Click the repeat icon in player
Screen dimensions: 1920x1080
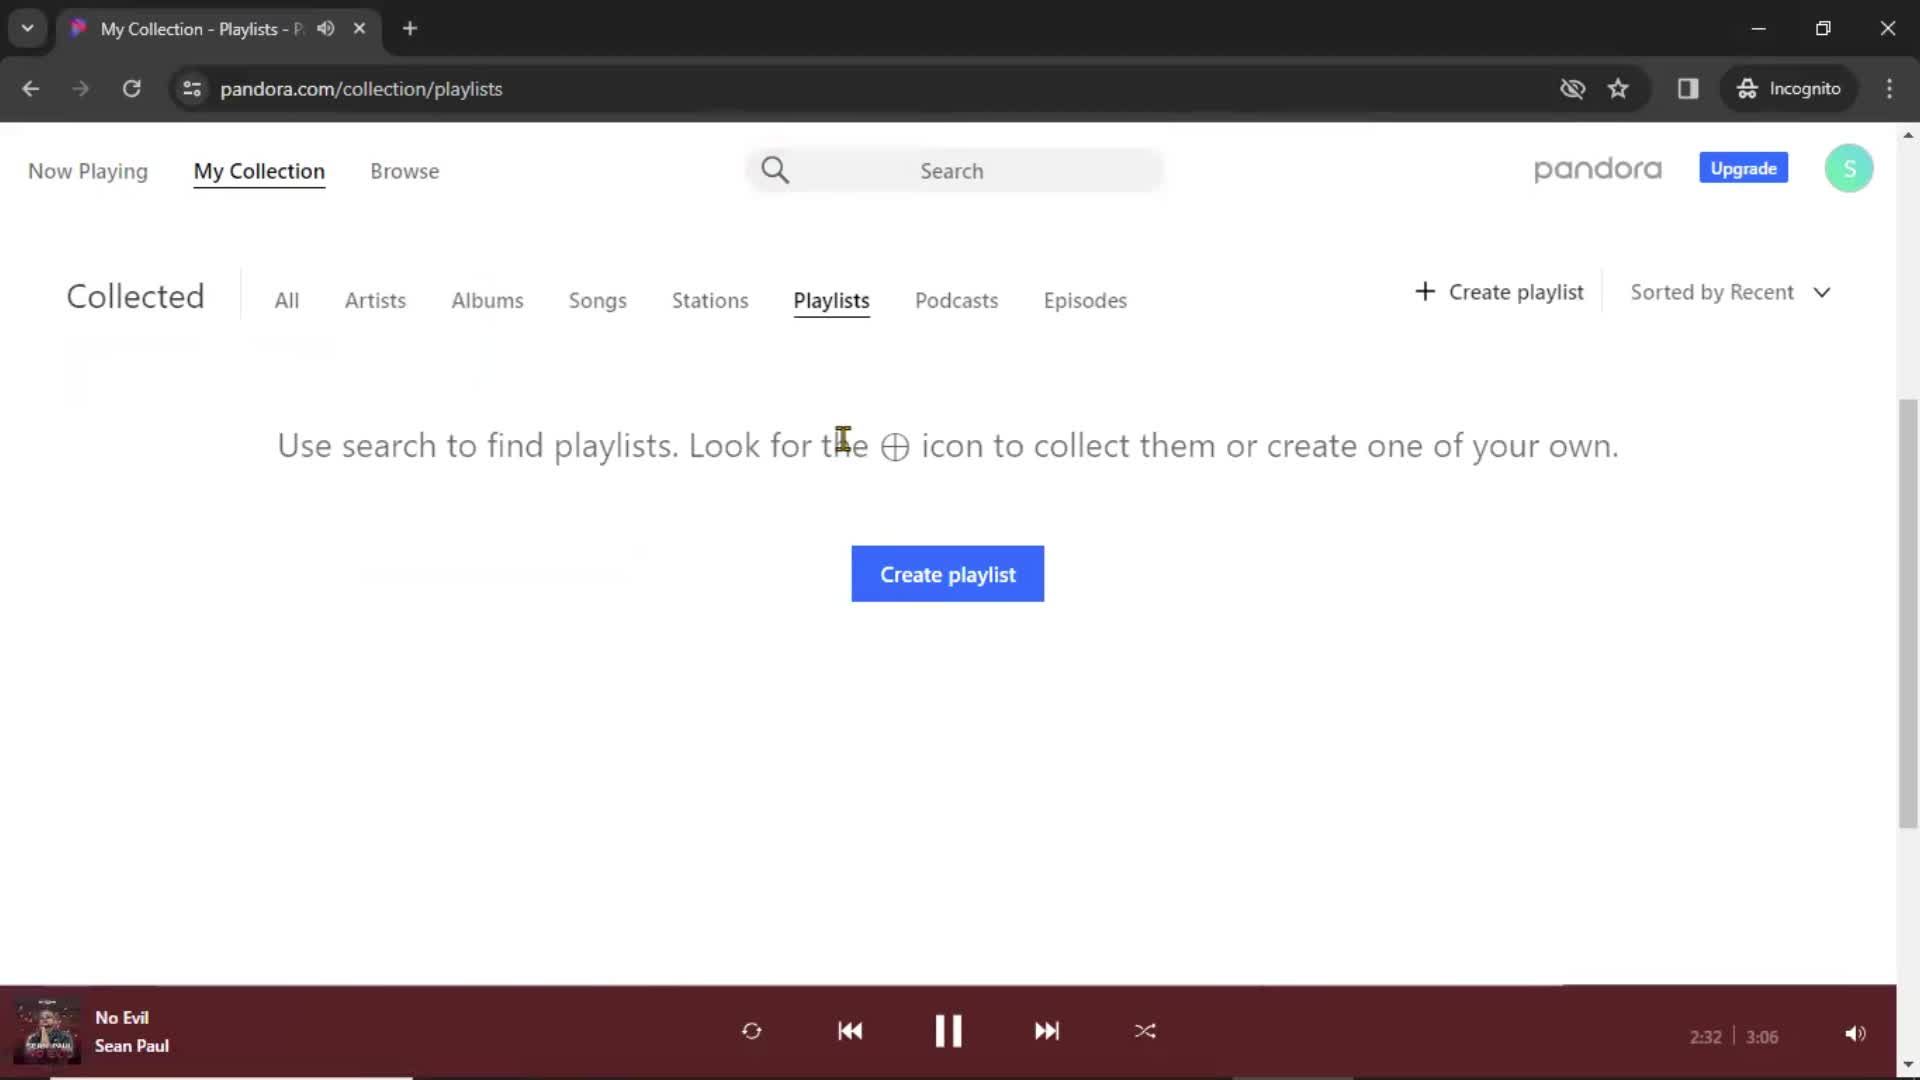pyautogui.click(x=750, y=1031)
